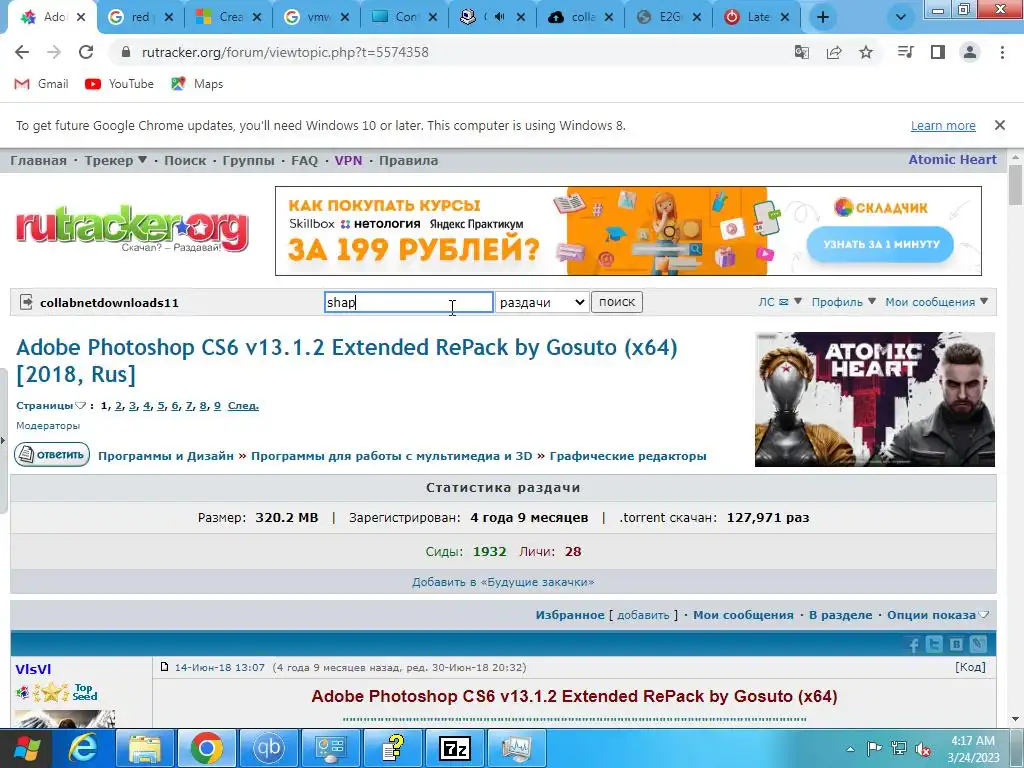Click Добавить в «Будущие закачки»

pos(503,582)
